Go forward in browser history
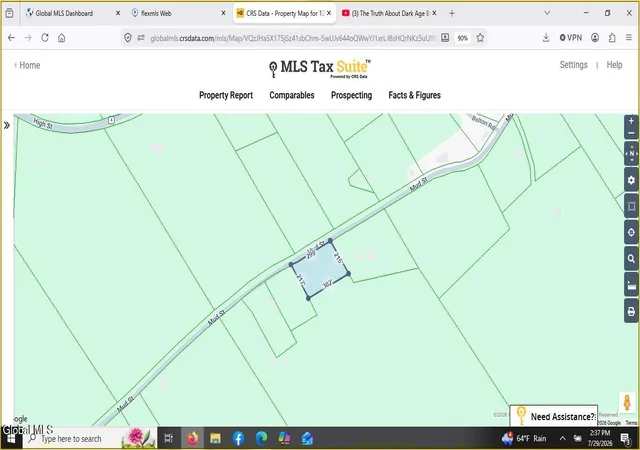This screenshot has width=640, height=450. coord(28,38)
